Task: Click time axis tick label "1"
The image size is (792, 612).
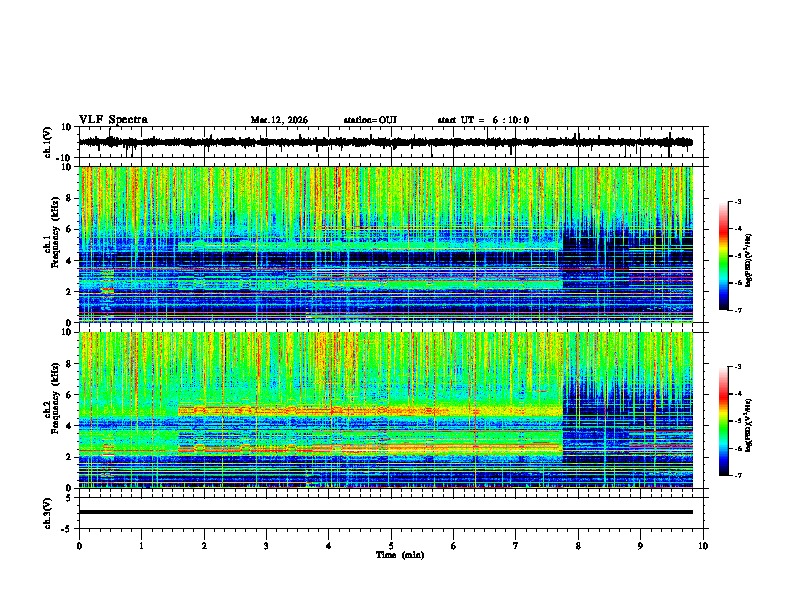Action: [141, 546]
